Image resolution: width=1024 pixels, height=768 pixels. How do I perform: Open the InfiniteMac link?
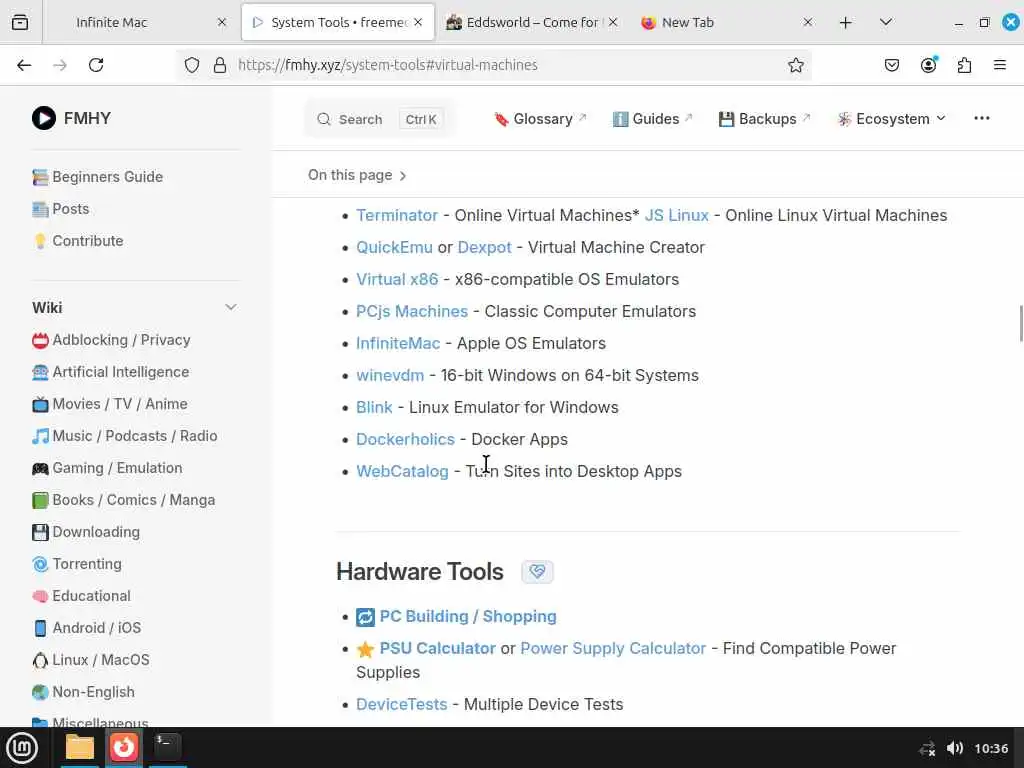pyautogui.click(x=398, y=344)
